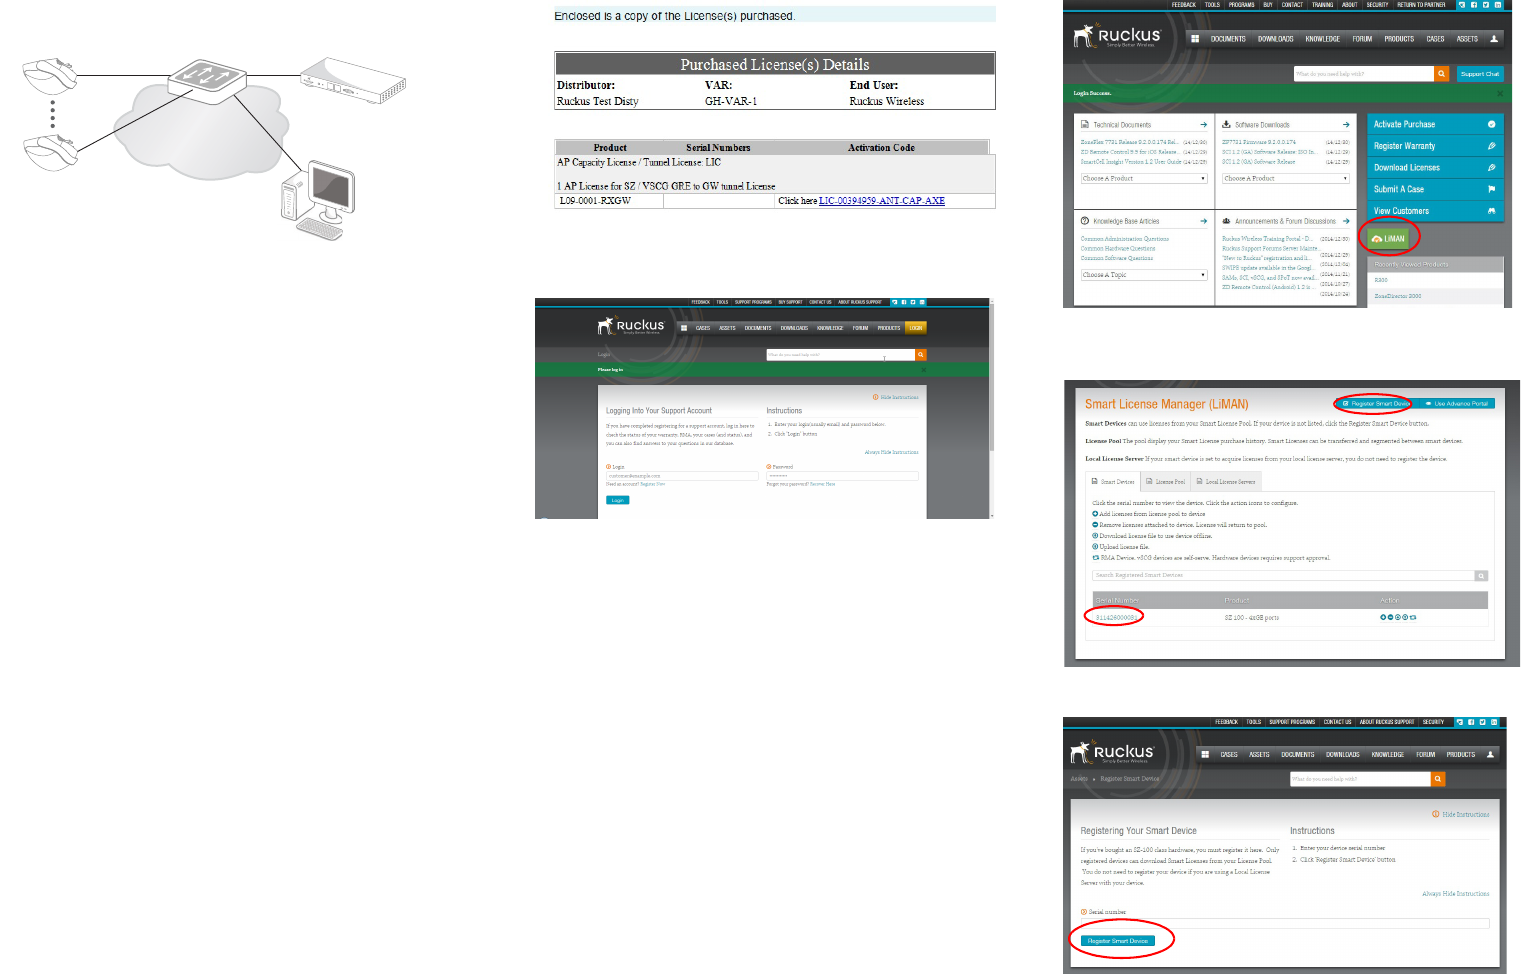Open the serial number link in the LiMAN table
Image resolution: width=1521 pixels, height=974 pixels.
pyautogui.click(x=1116, y=617)
